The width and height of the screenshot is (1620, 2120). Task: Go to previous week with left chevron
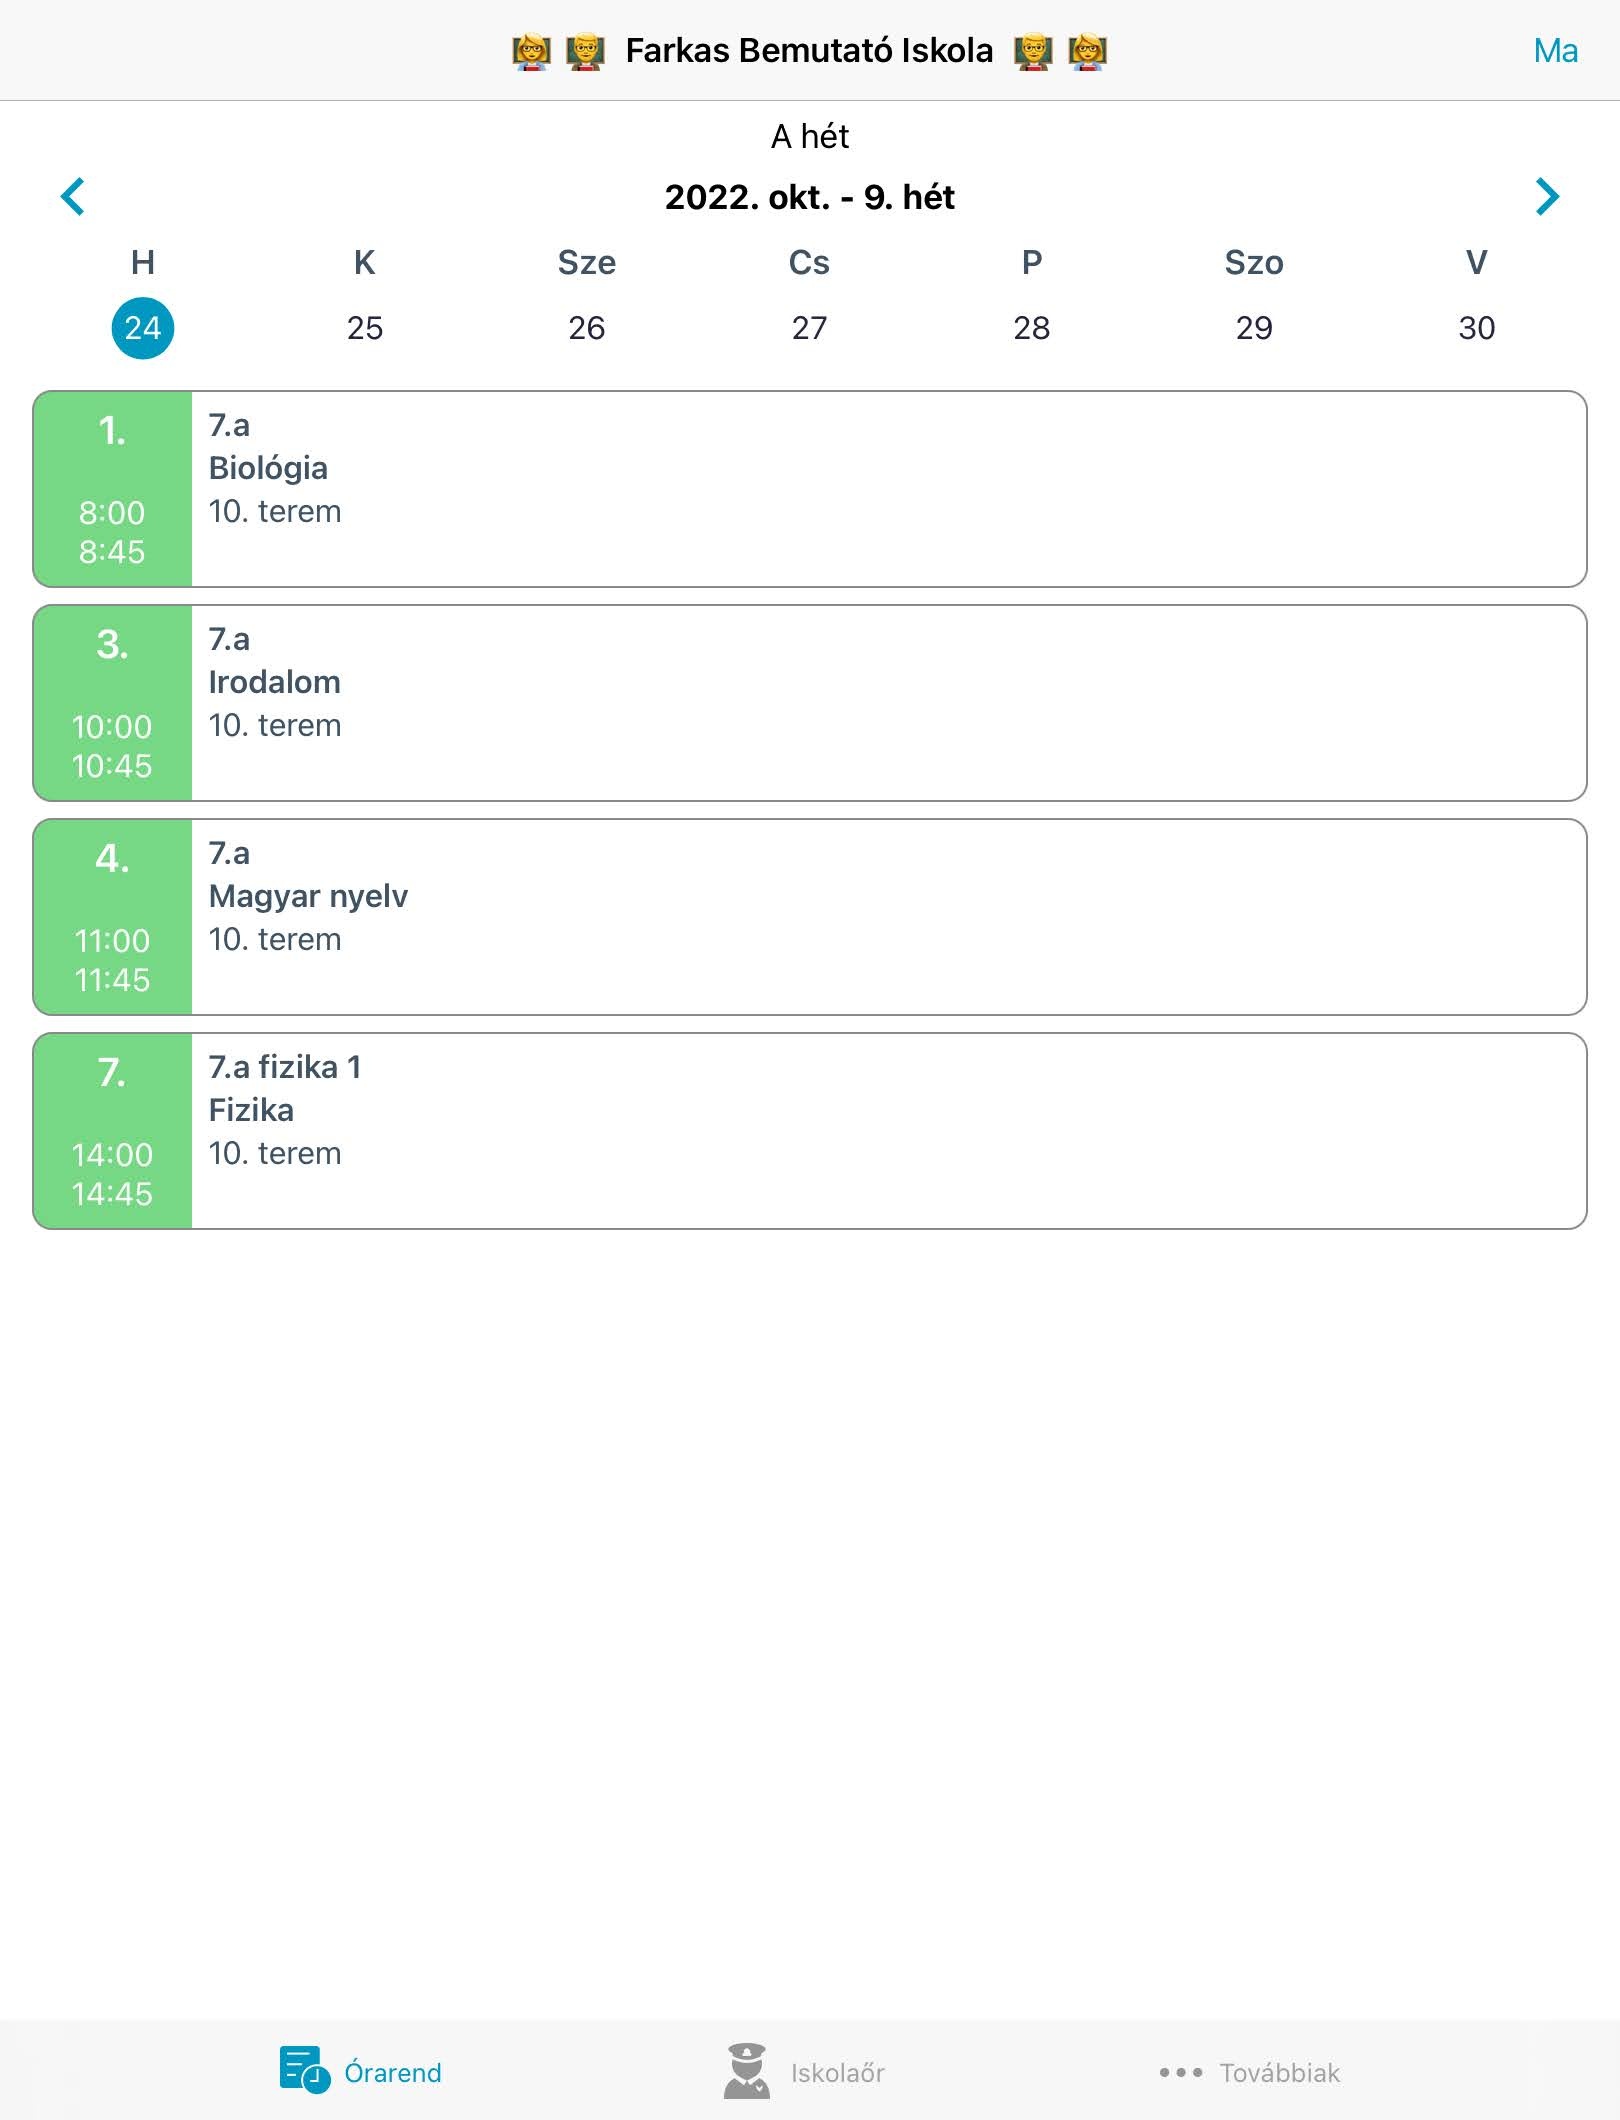tap(73, 197)
